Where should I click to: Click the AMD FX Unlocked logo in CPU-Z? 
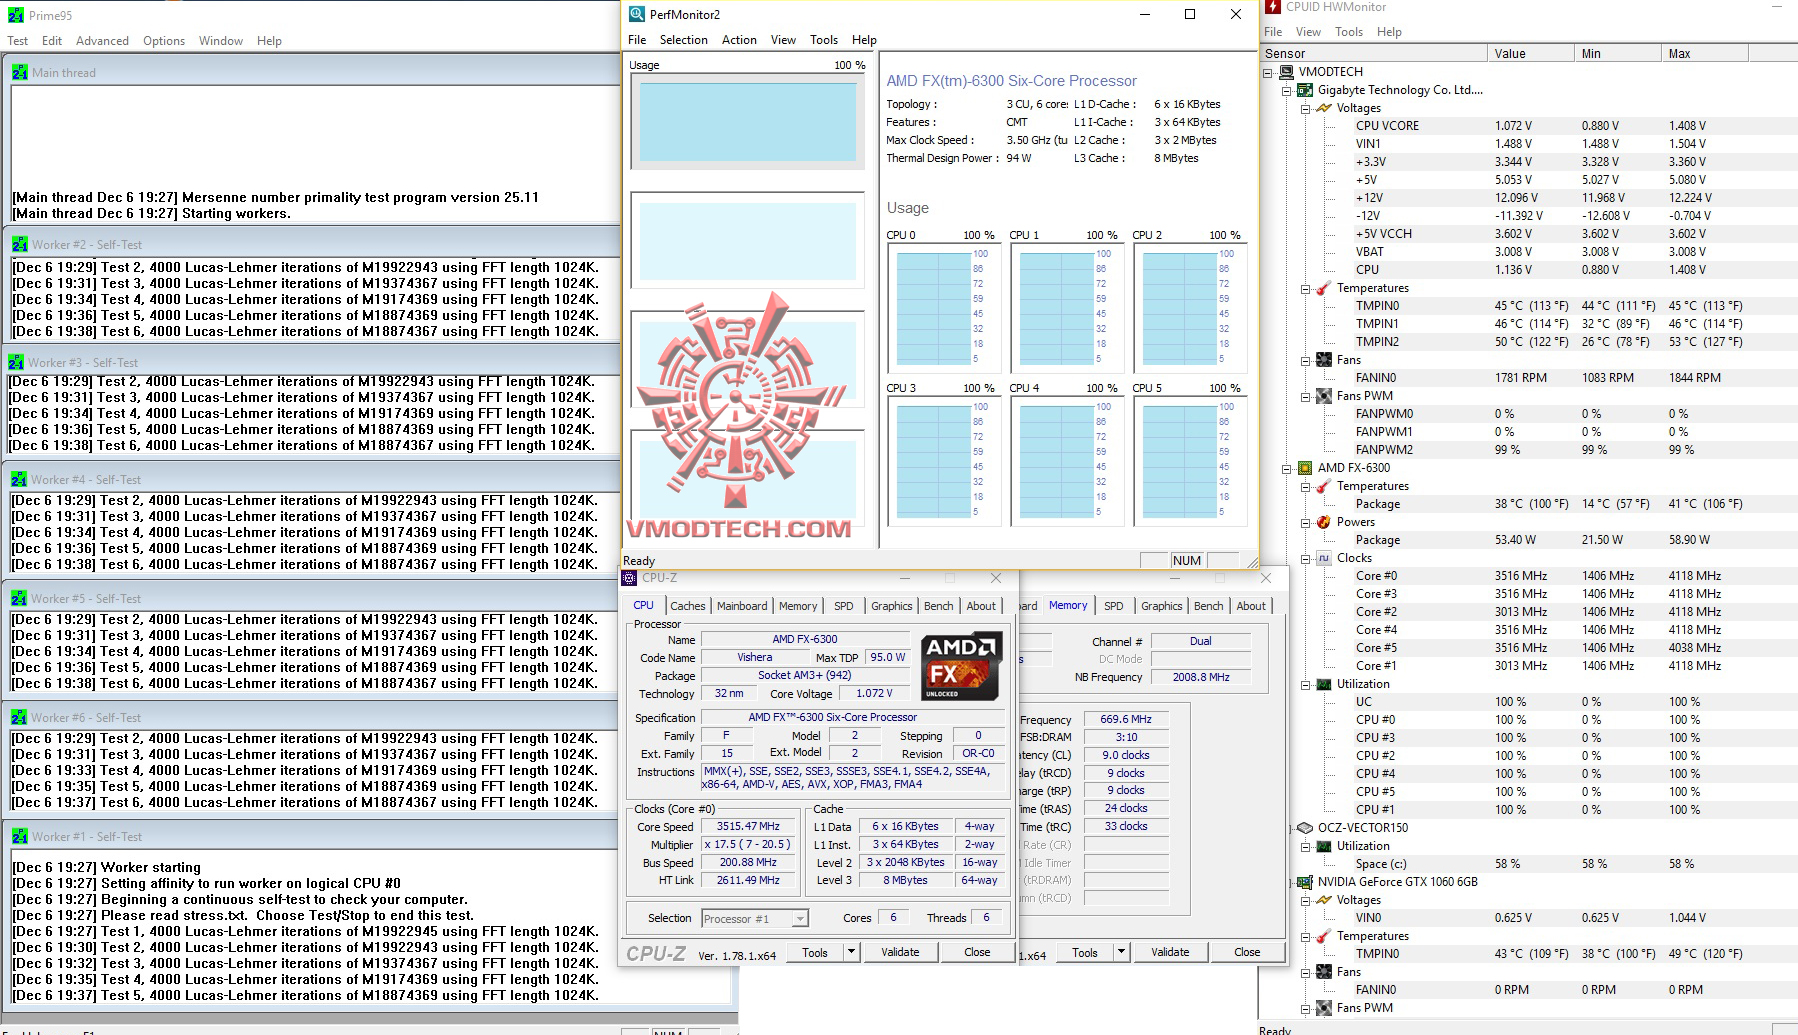point(961,665)
